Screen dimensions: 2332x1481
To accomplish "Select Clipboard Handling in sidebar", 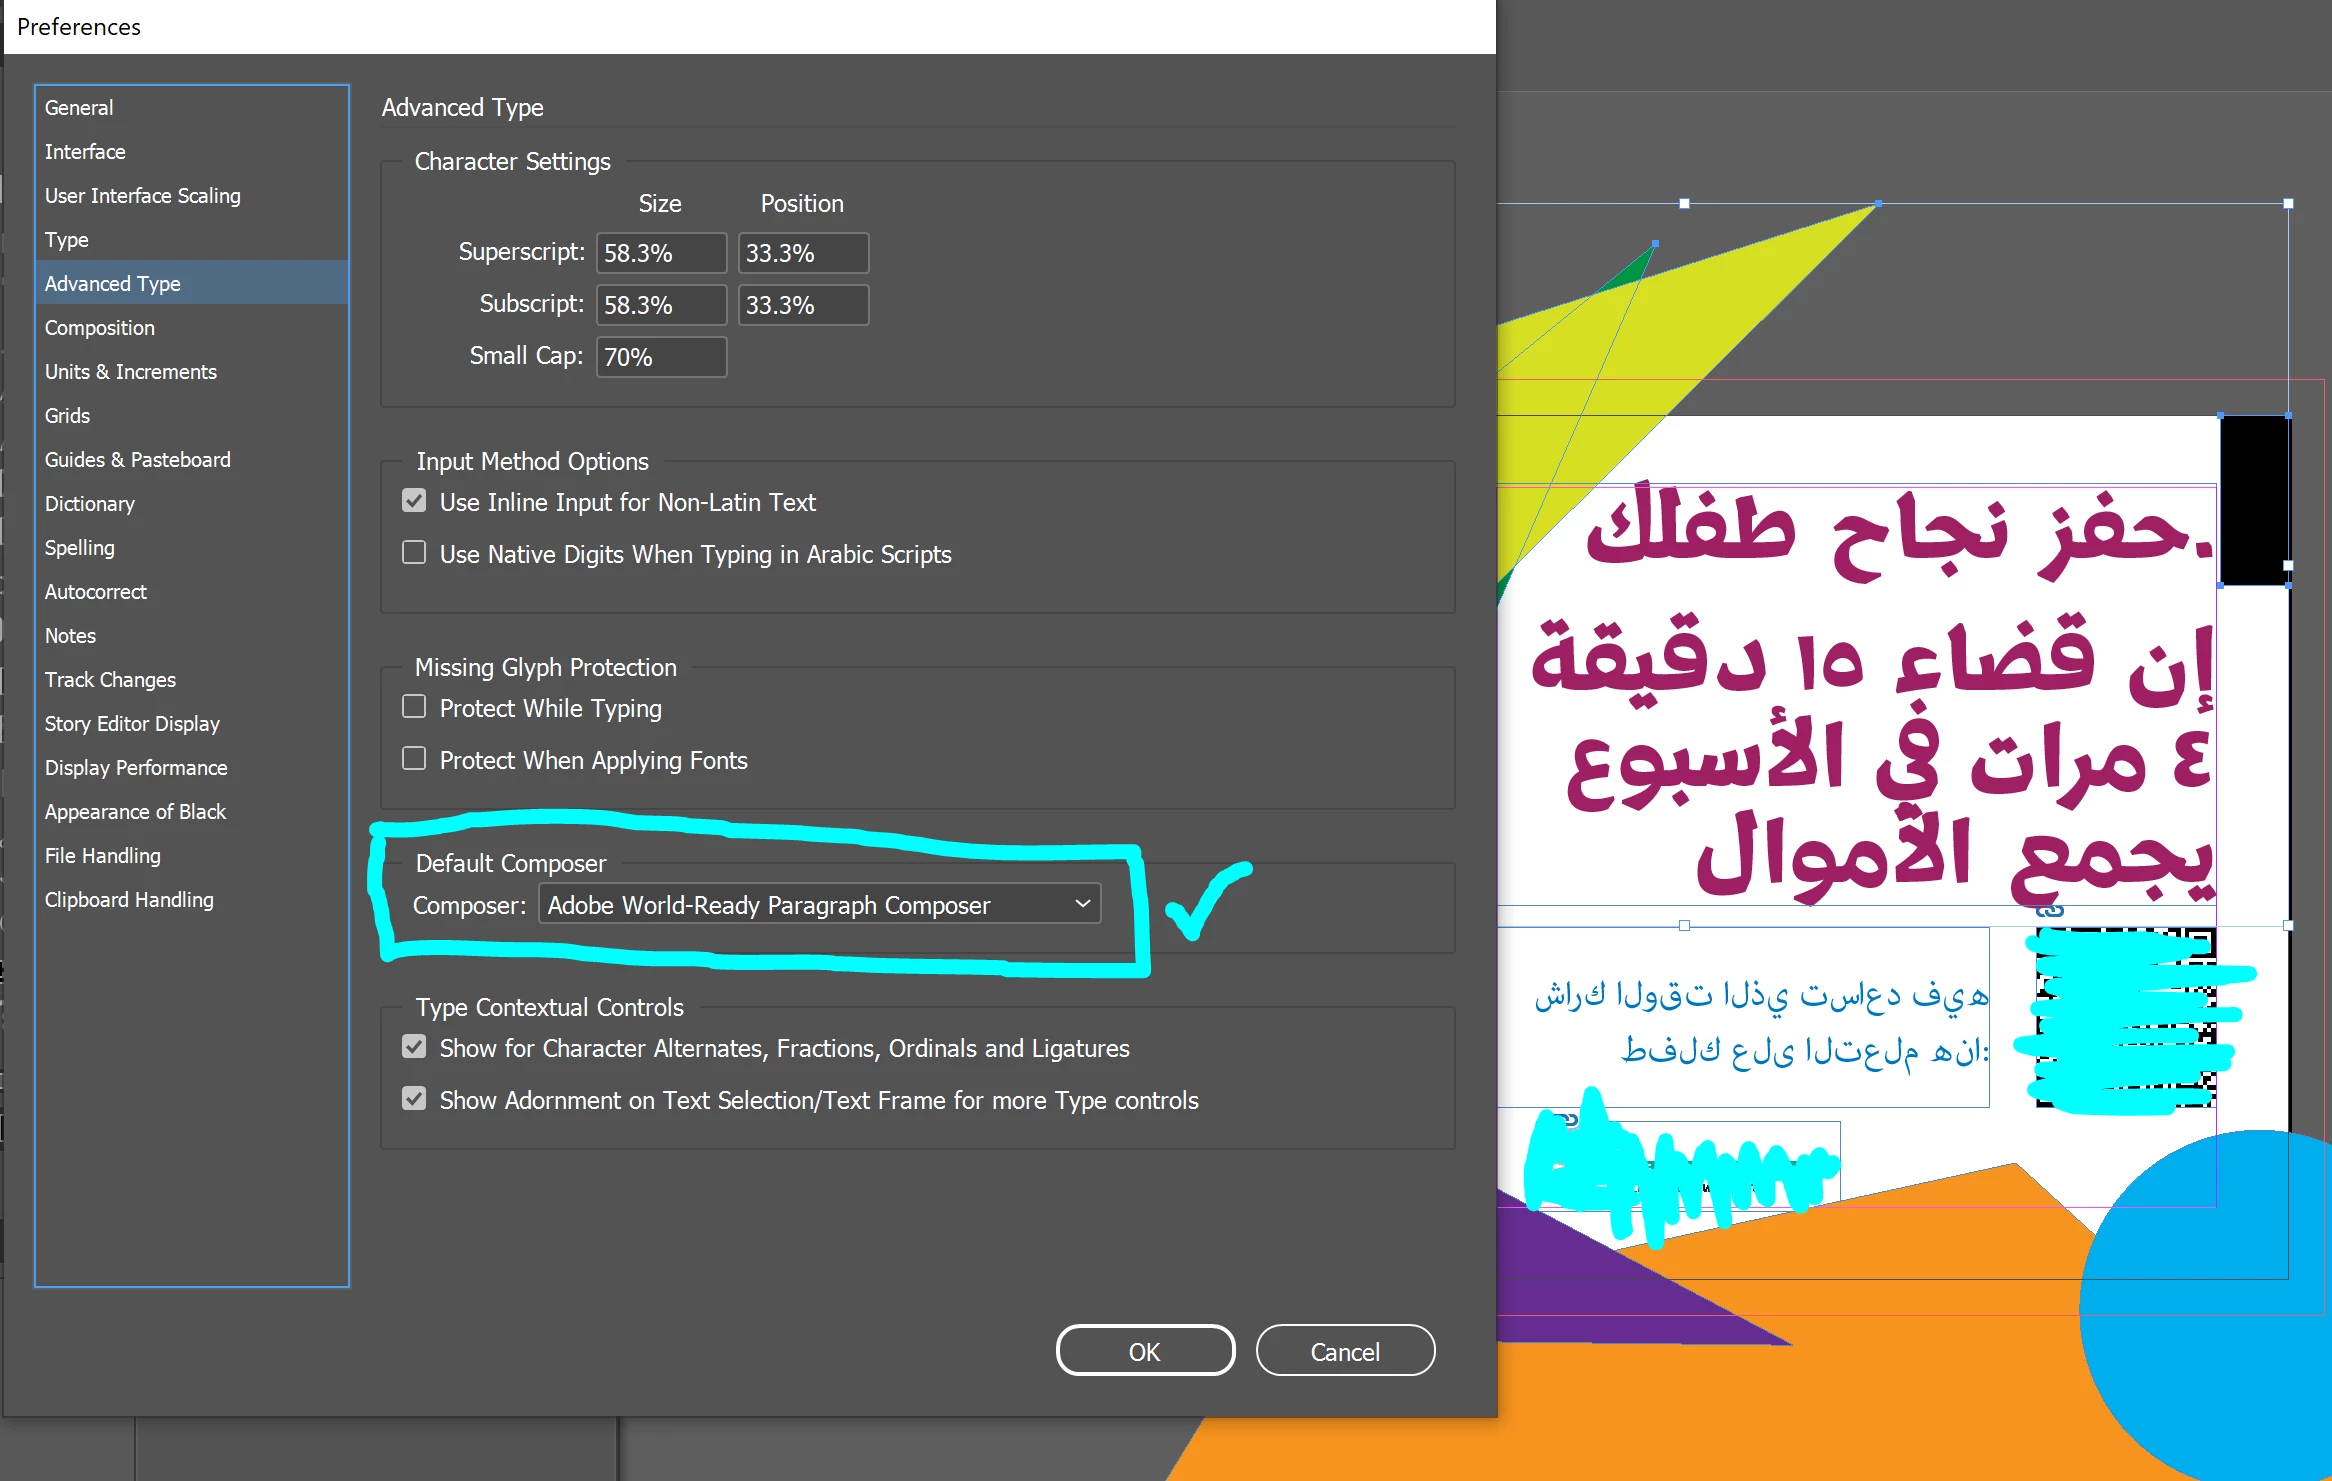I will pyautogui.click(x=129, y=900).
